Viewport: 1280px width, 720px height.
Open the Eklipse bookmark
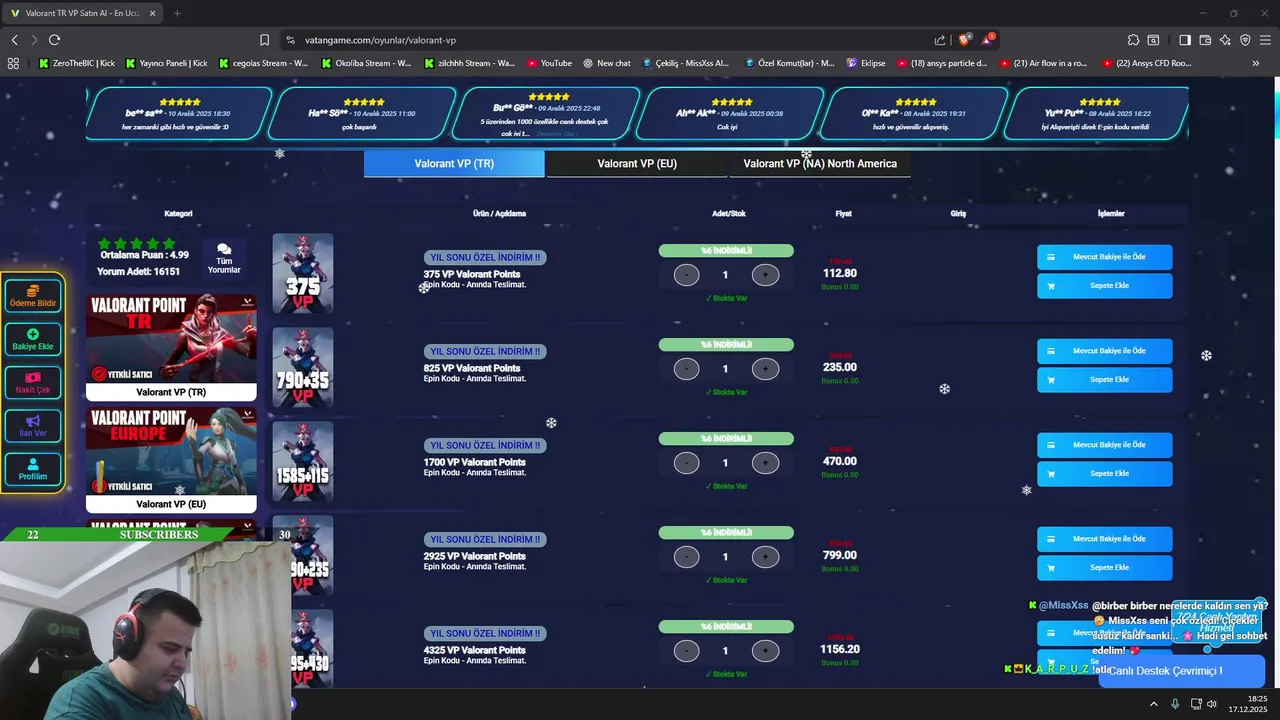click(865, 63)
